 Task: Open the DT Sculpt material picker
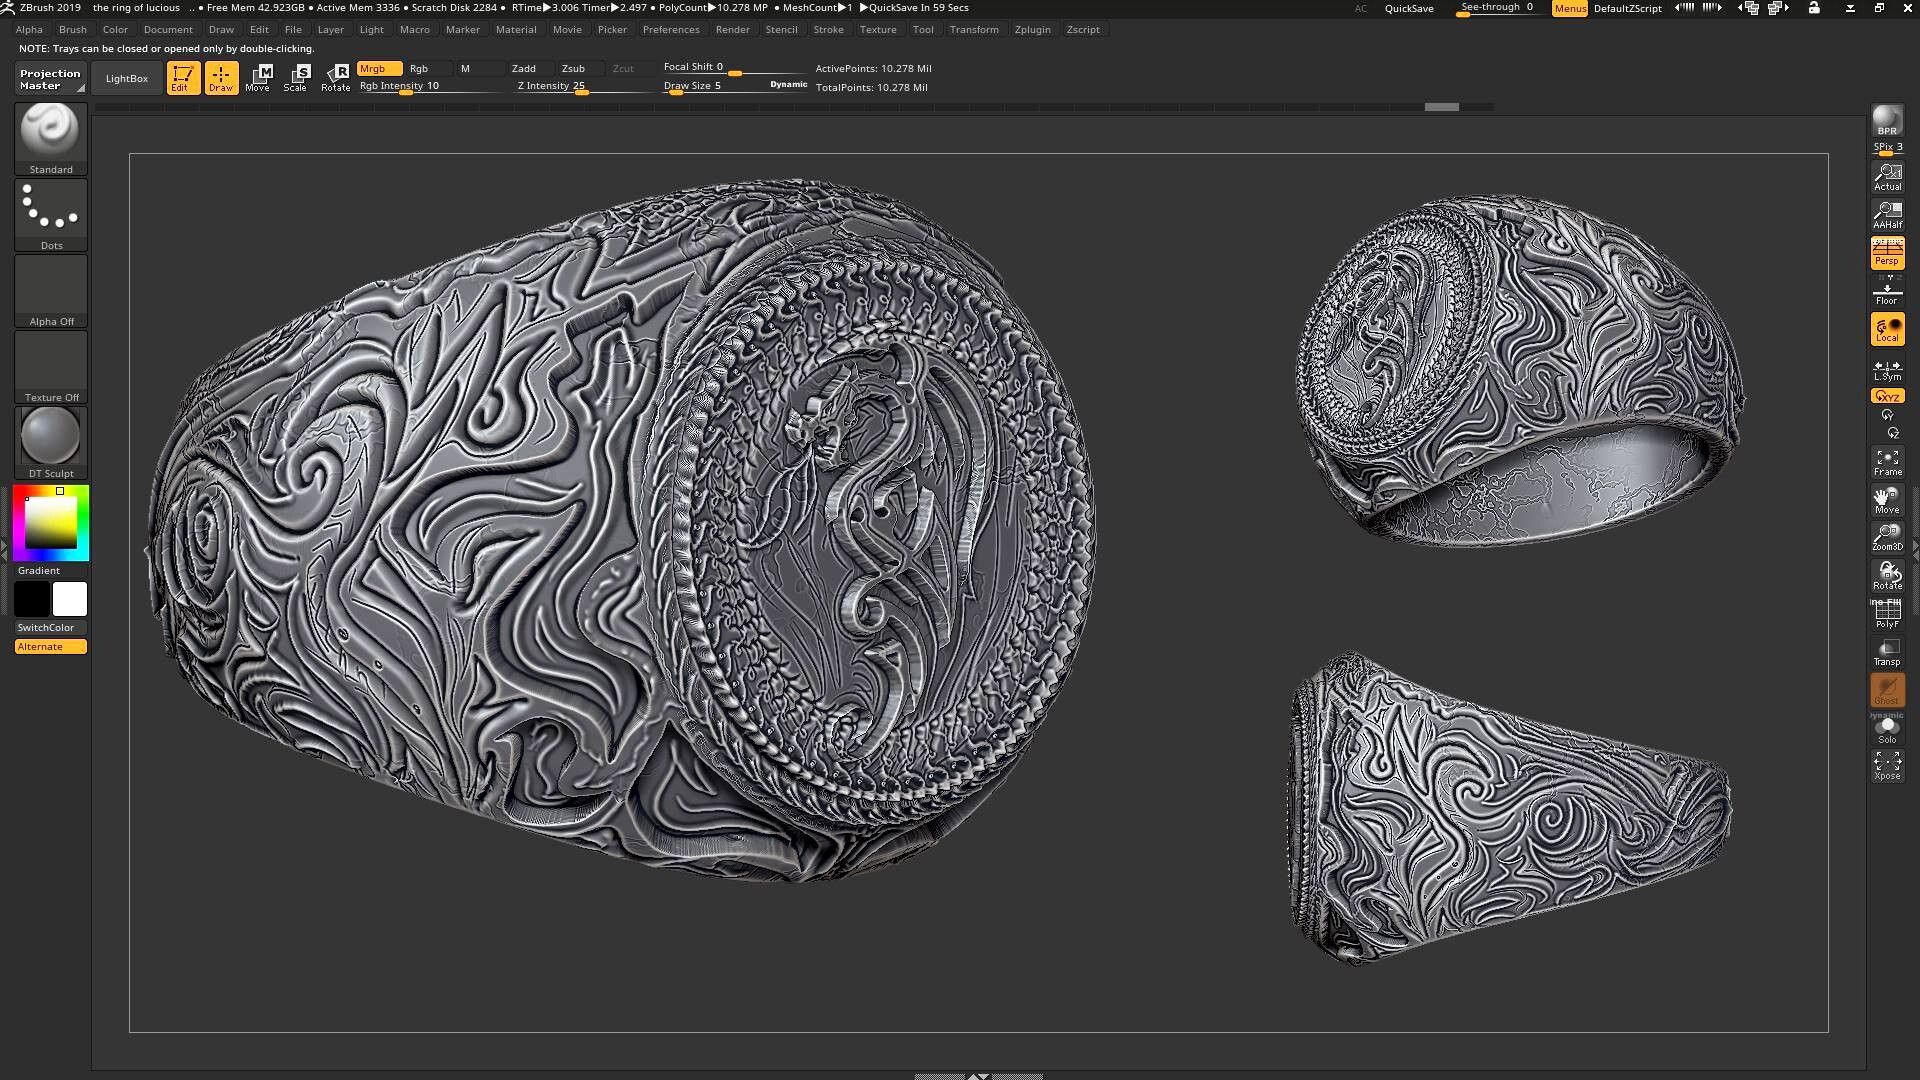click(51, 441)
